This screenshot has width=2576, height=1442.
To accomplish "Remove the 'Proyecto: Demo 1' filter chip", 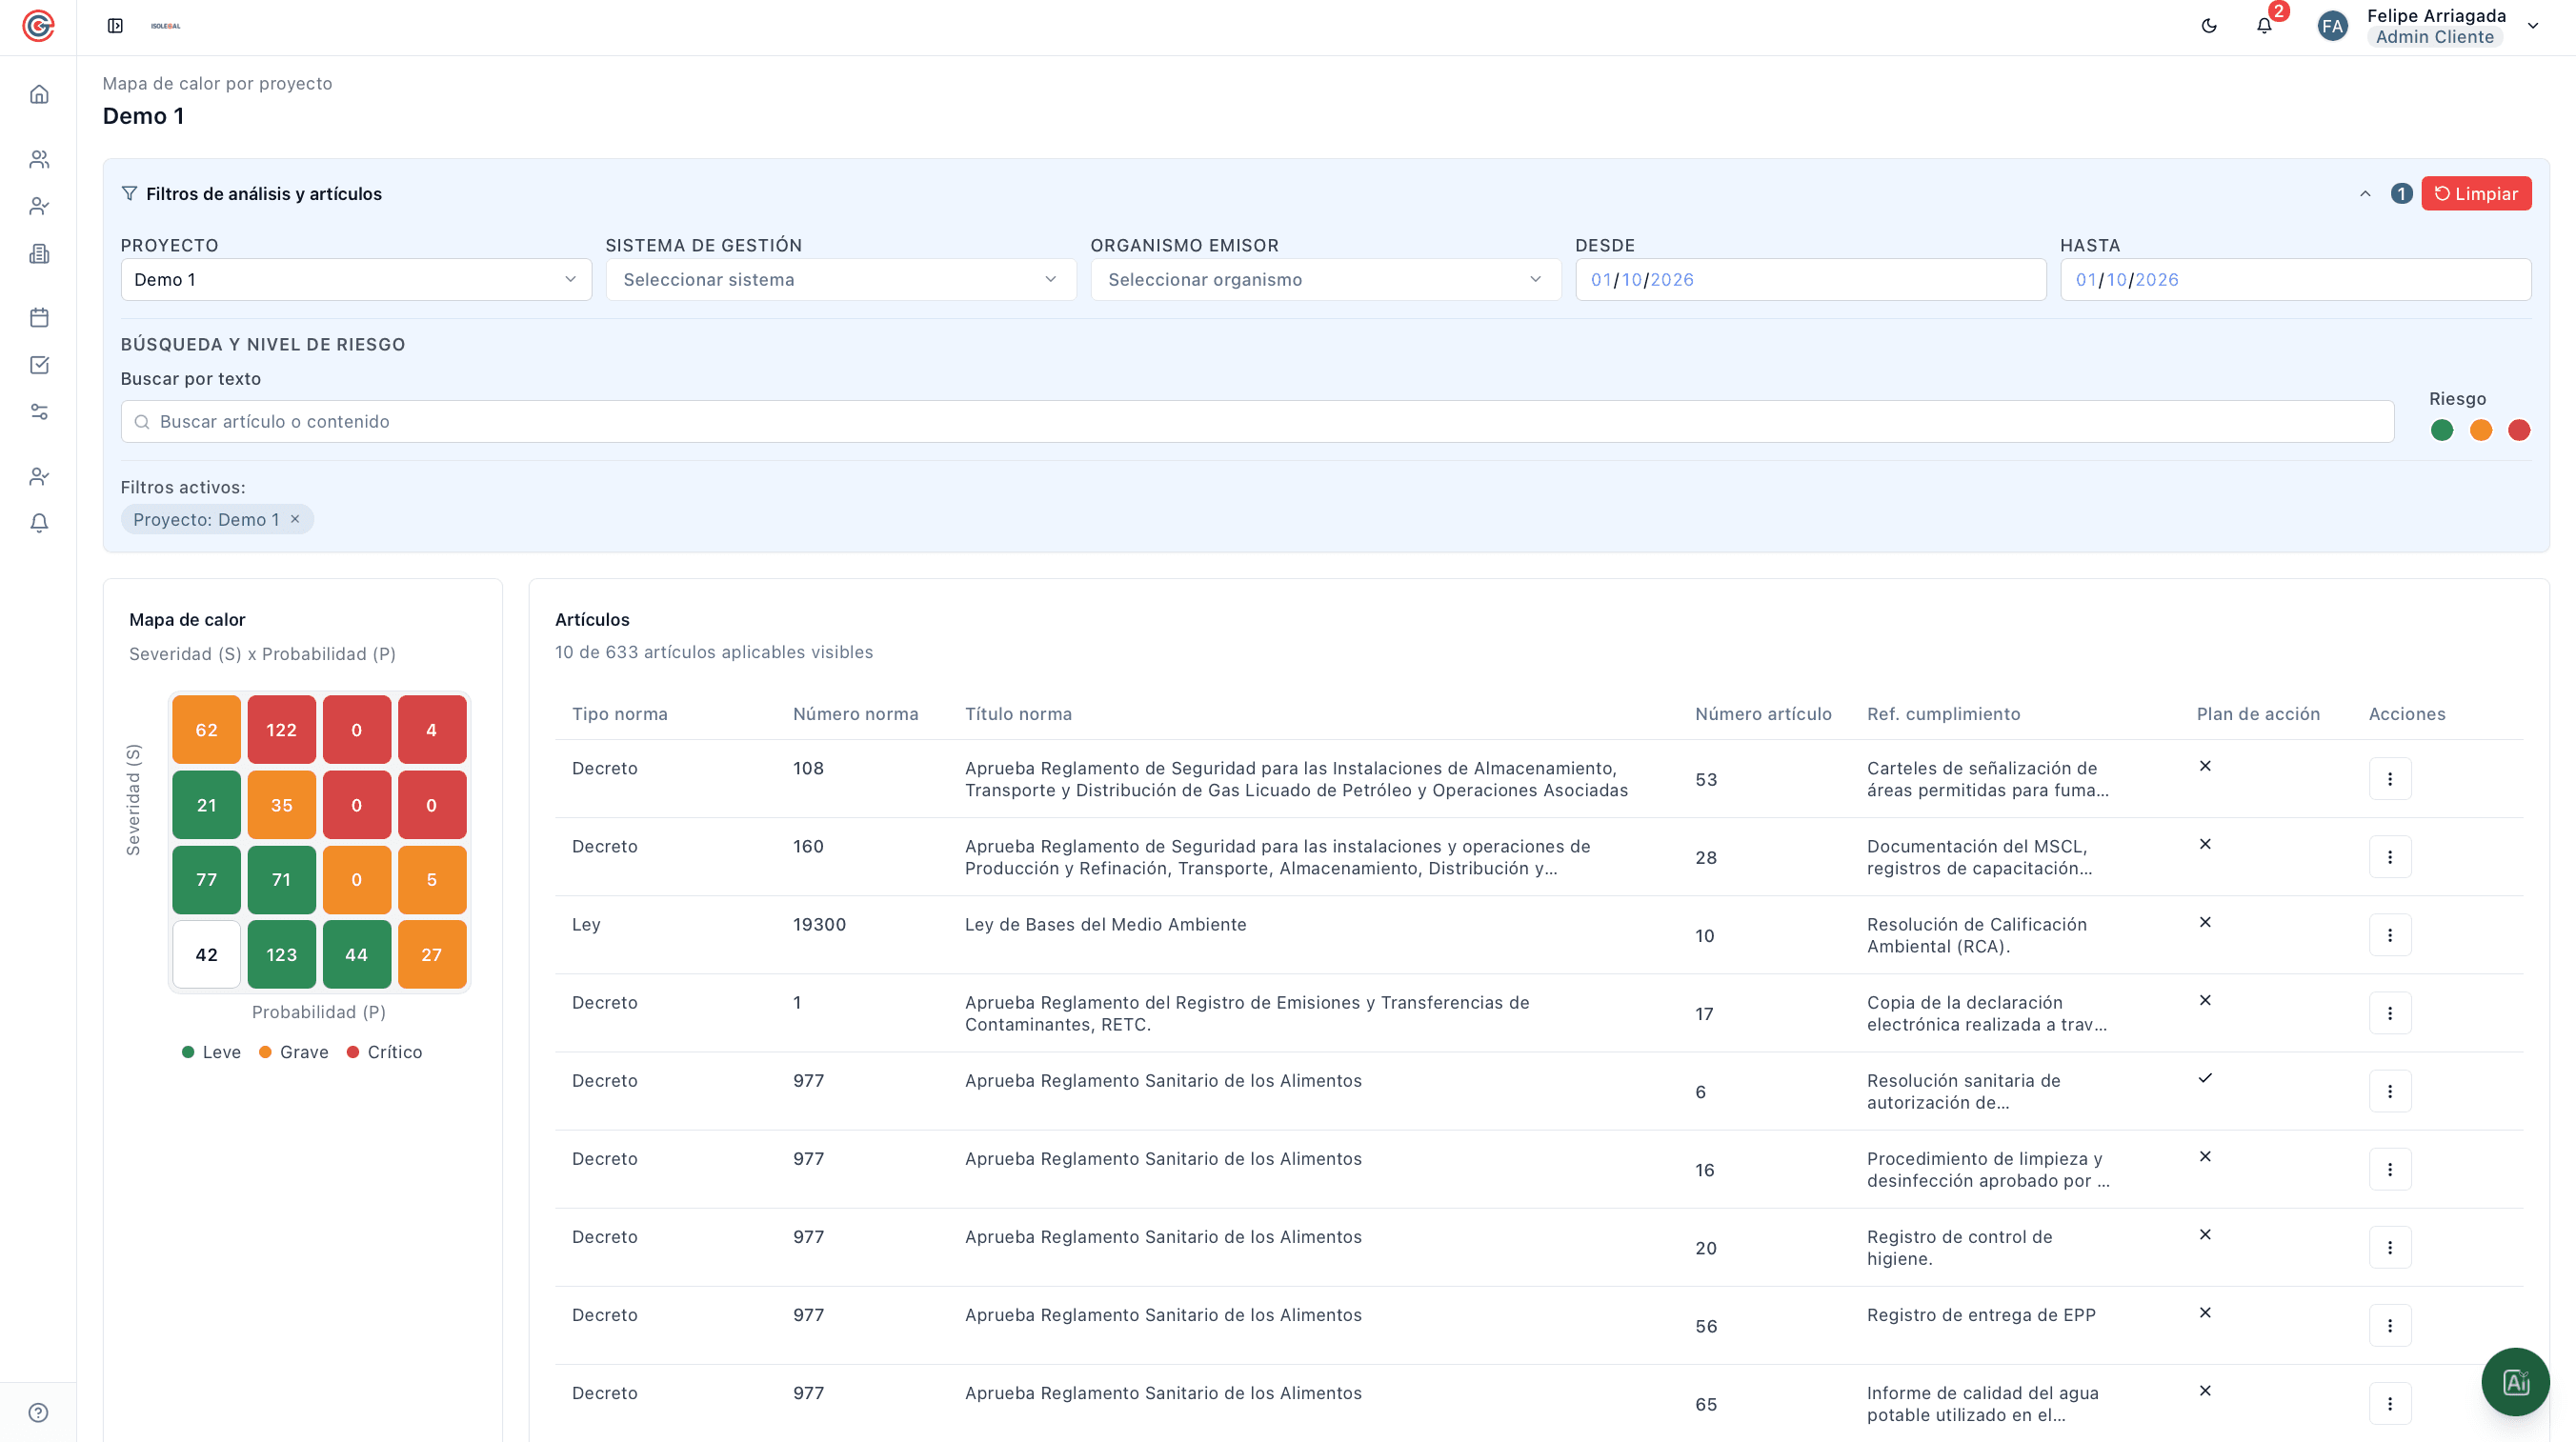I will coord(295,519).
